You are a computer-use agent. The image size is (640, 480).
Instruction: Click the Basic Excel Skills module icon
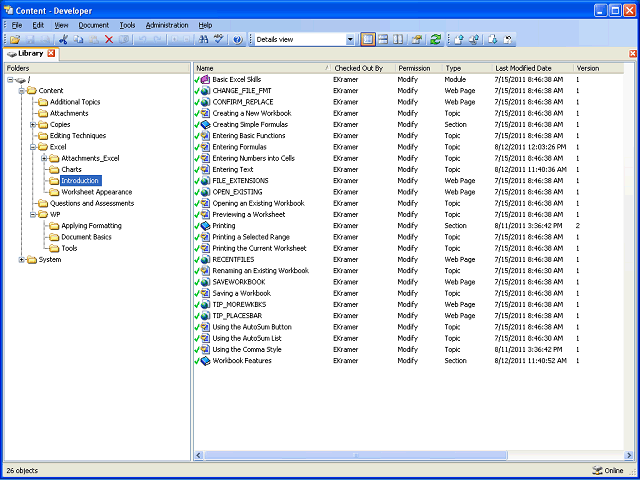pyautogui.click(x=206, y=80)
